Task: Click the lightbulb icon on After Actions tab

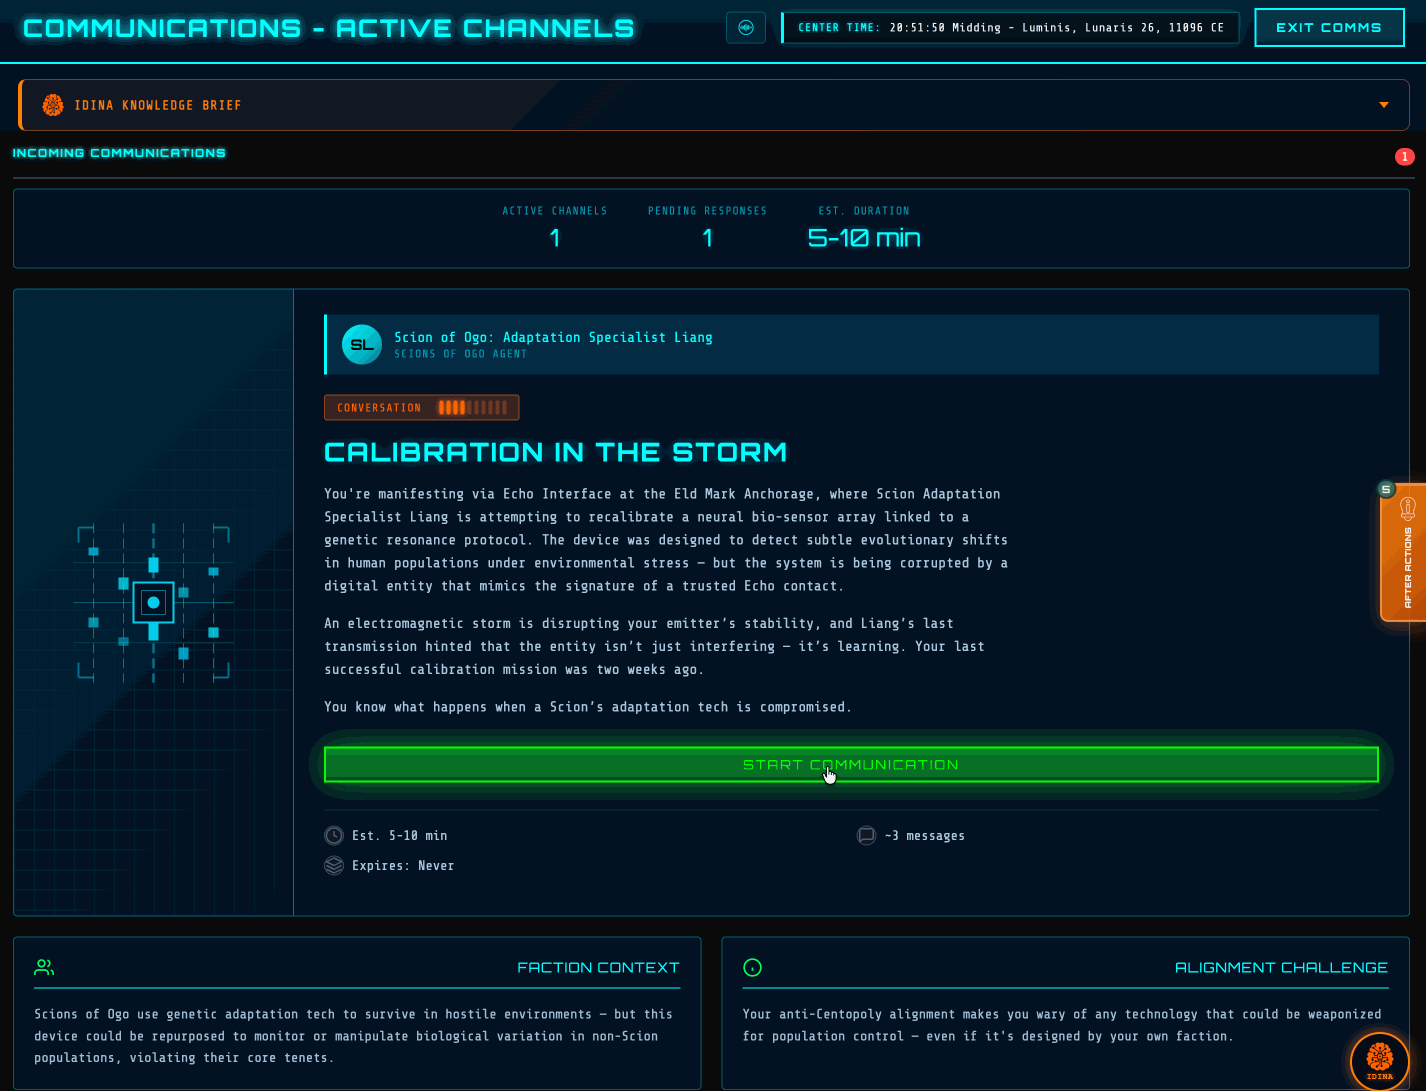Action: 1410,510
